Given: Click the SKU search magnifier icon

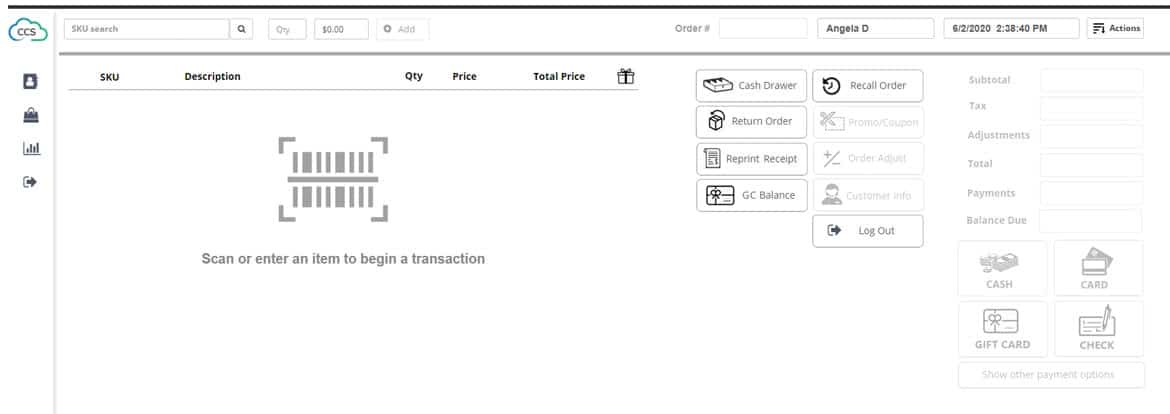Looking at the screenshot, I should 241,29.
